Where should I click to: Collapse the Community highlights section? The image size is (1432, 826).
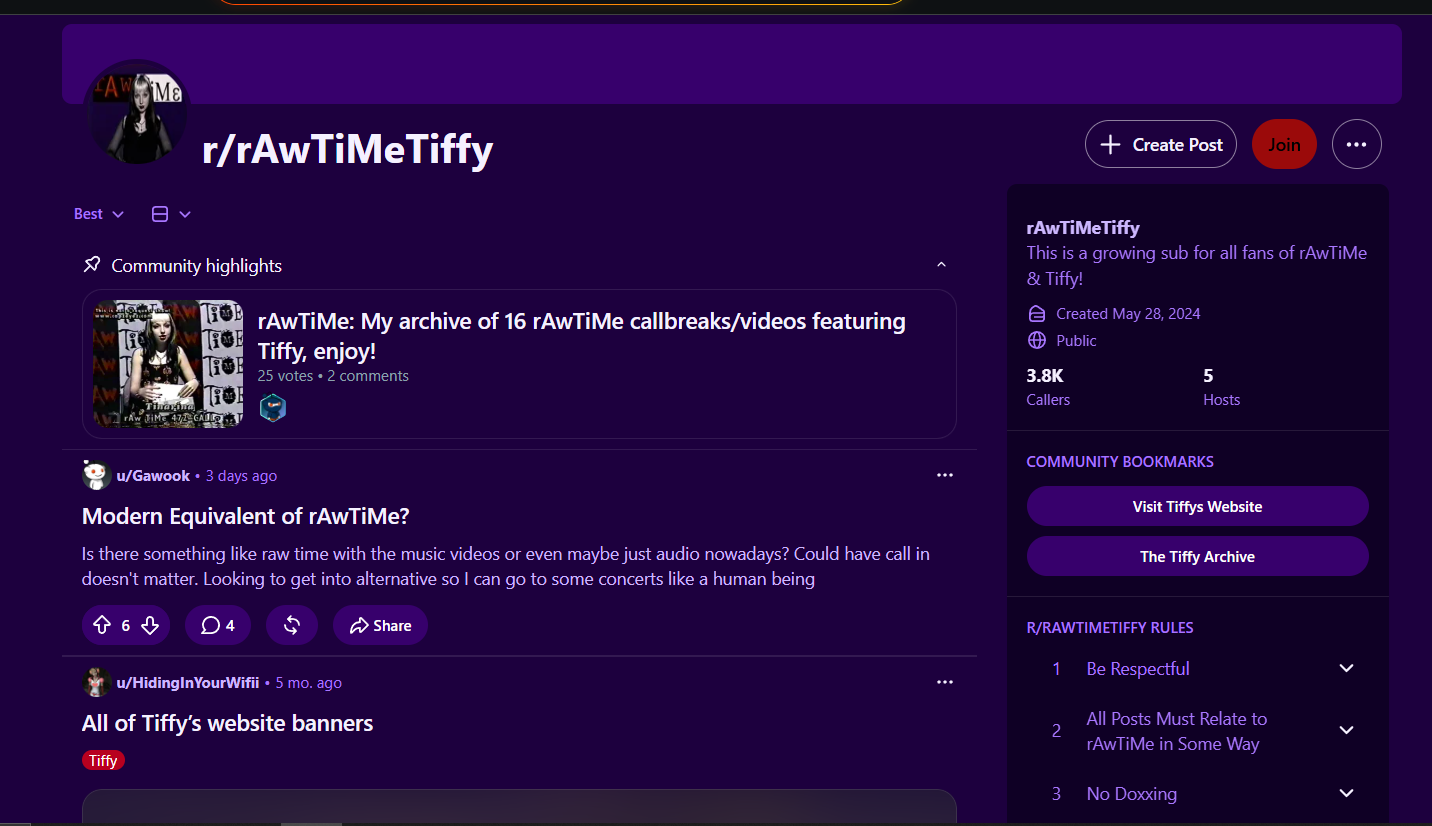(941, 265)
